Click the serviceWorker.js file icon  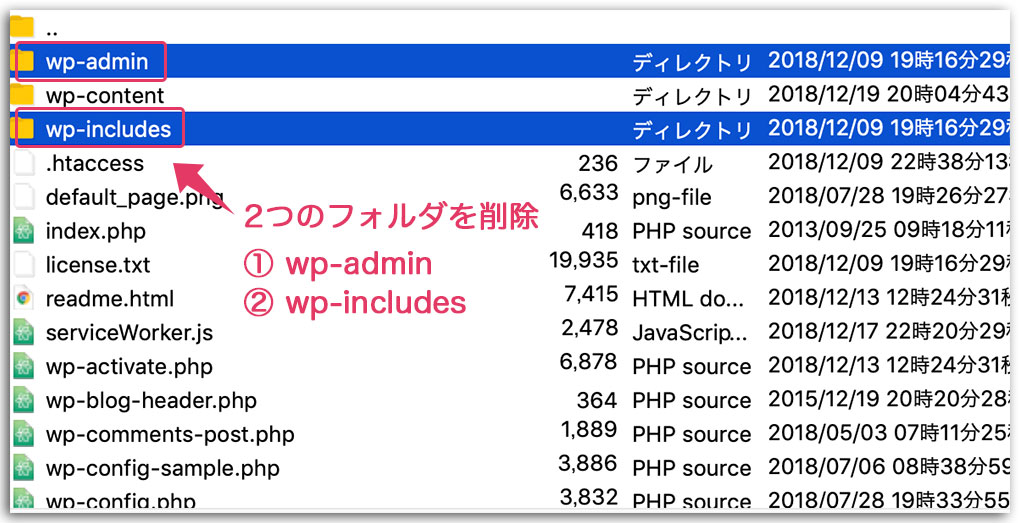click(x=24, y=332)
